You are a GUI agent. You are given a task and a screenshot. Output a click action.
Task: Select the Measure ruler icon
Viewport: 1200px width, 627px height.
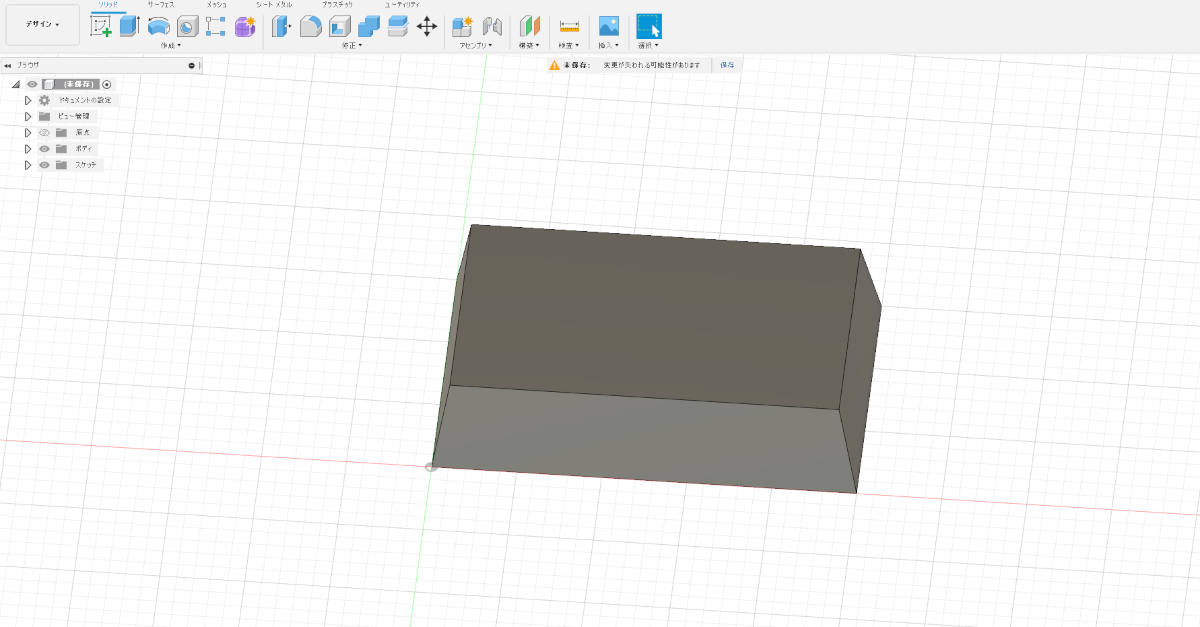pos(569,26)
